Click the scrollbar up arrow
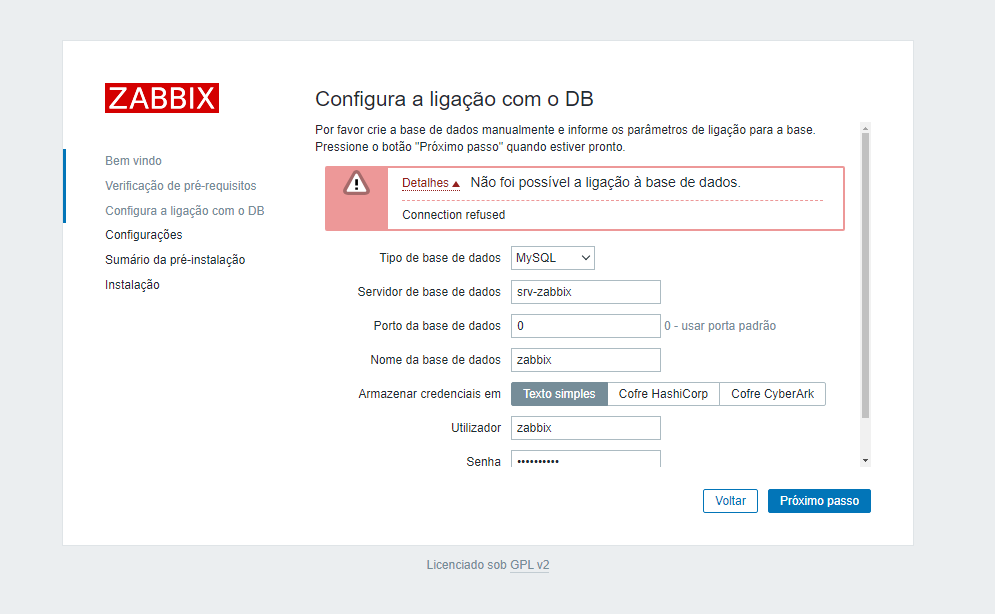This screenshot has height=614, width=995. 866,128
